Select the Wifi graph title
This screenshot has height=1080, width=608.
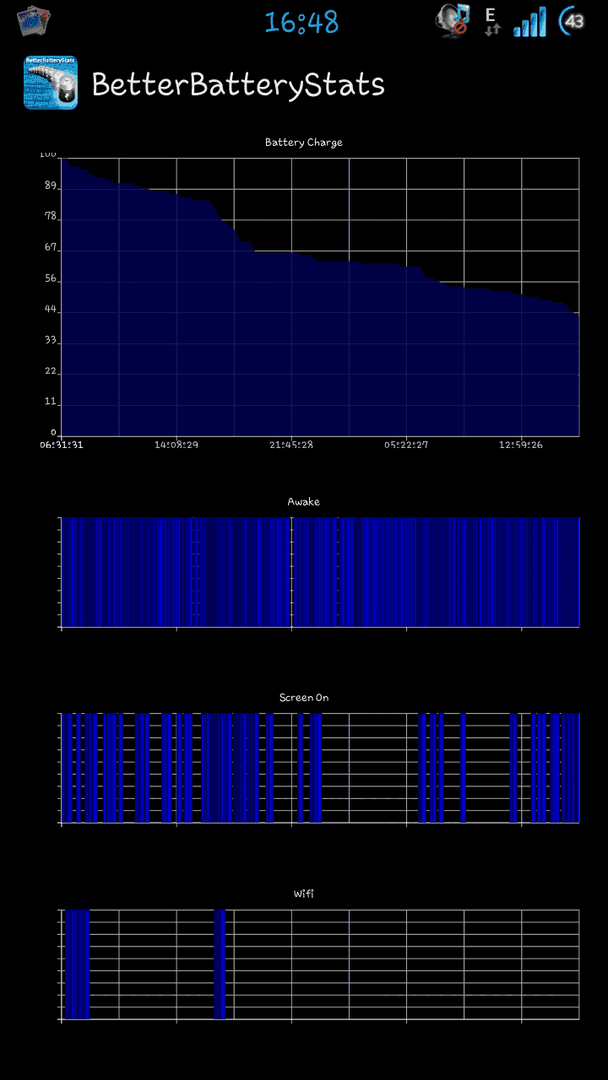[304, 893]
